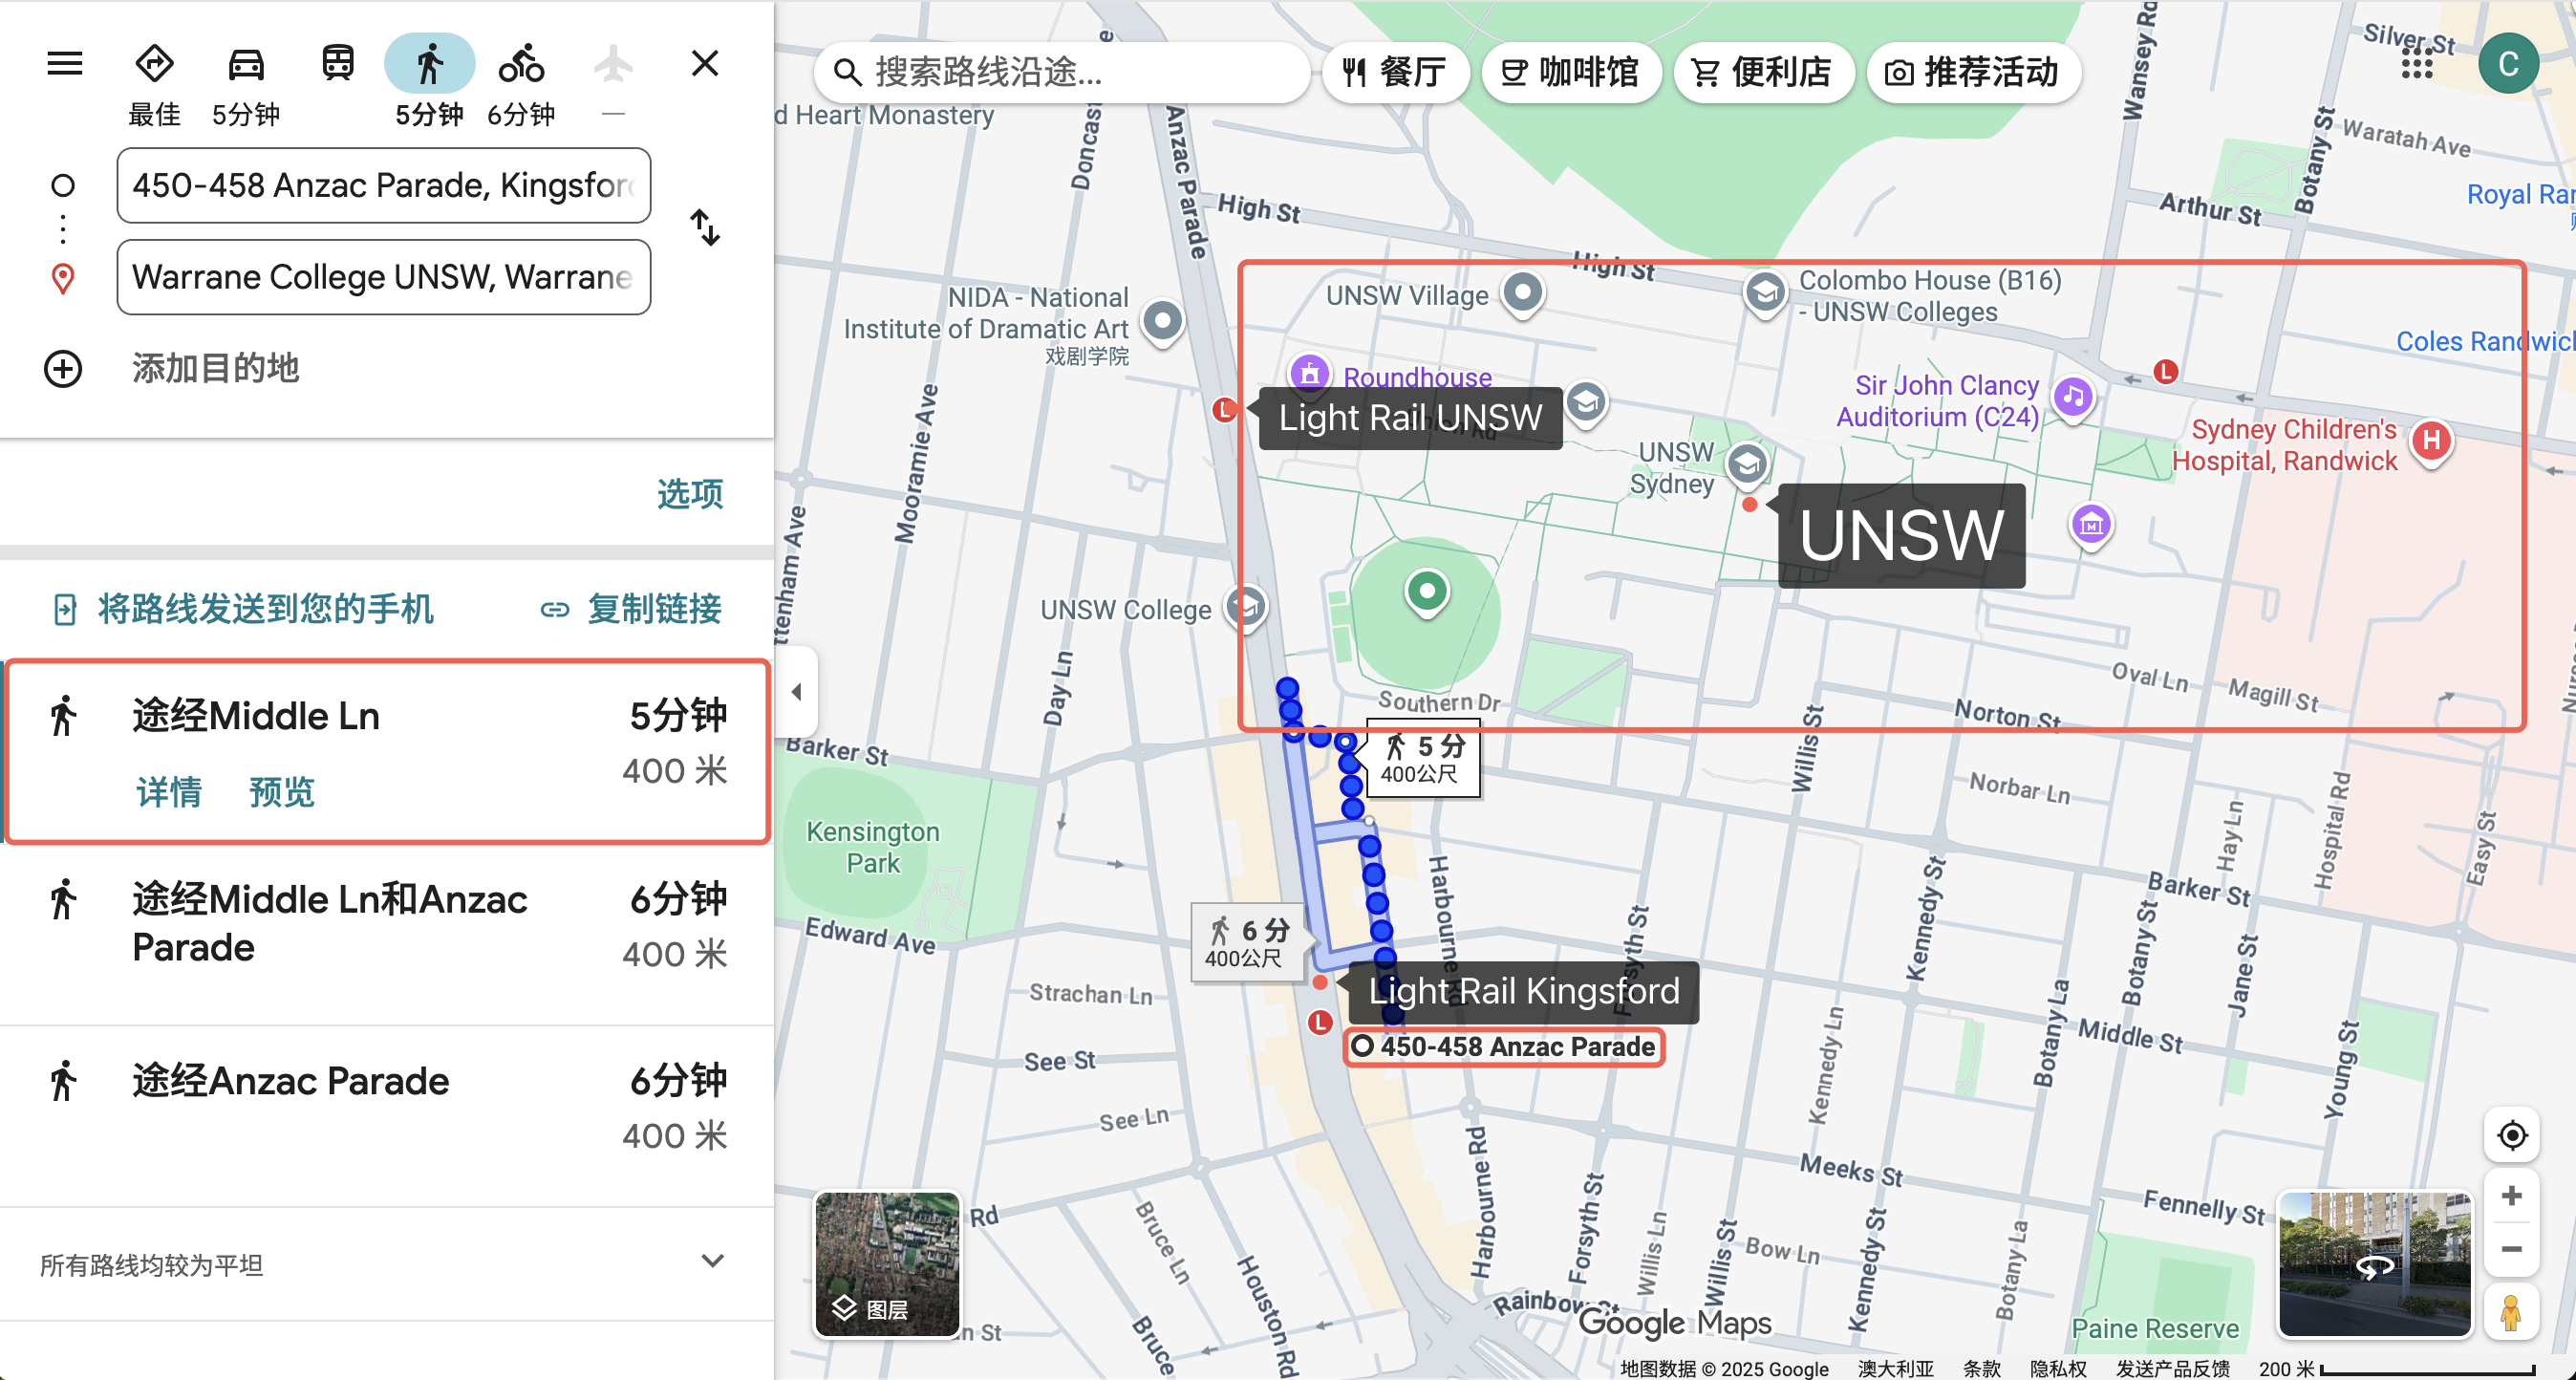Open the map layers (图层) thumbnail
Screen dimensions: 2576x1380
(887, 1264)
